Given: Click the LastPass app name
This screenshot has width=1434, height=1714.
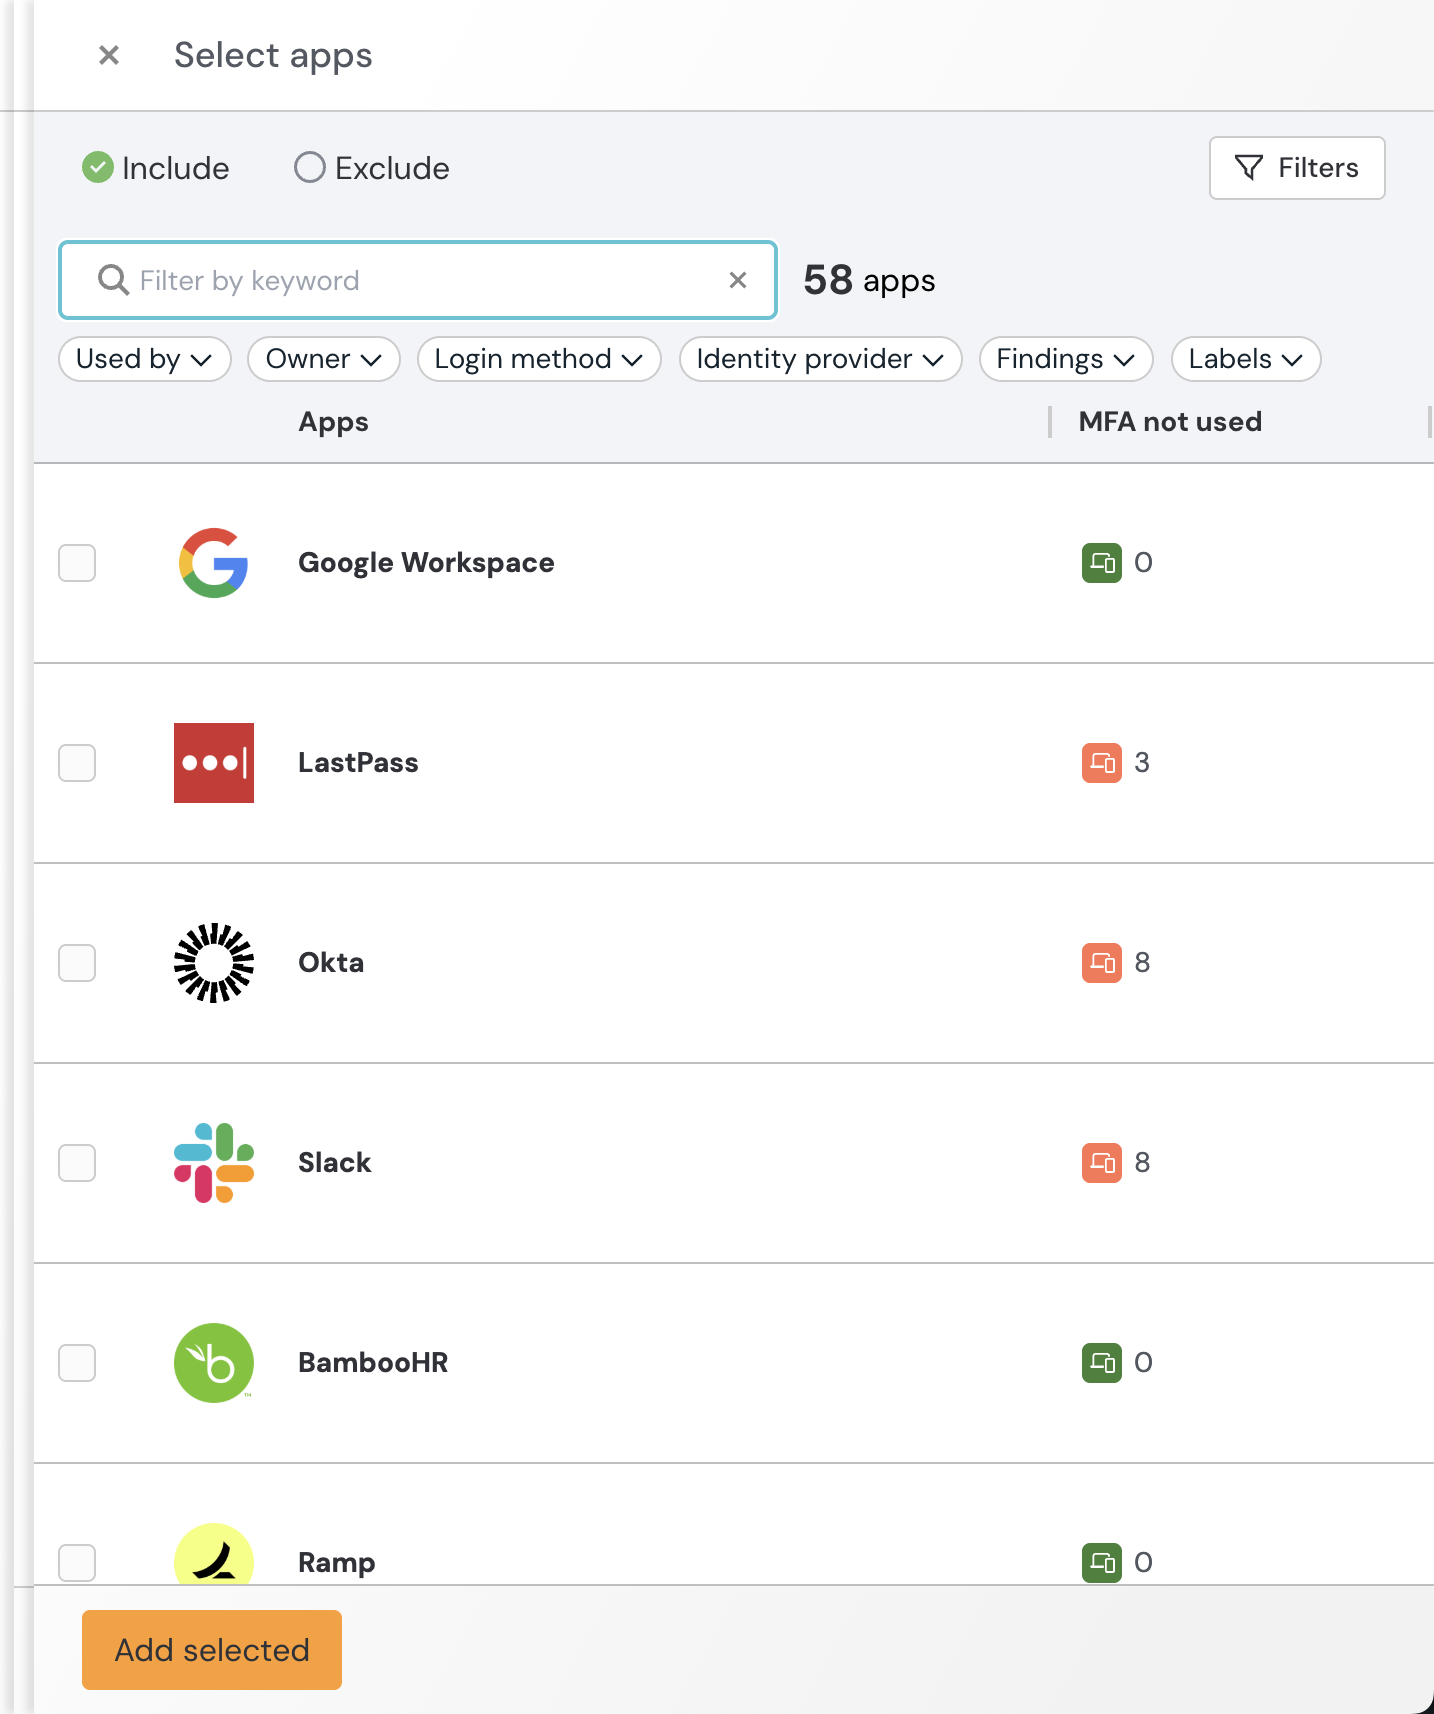Looking at the screenshot, I should pos(358,763).
